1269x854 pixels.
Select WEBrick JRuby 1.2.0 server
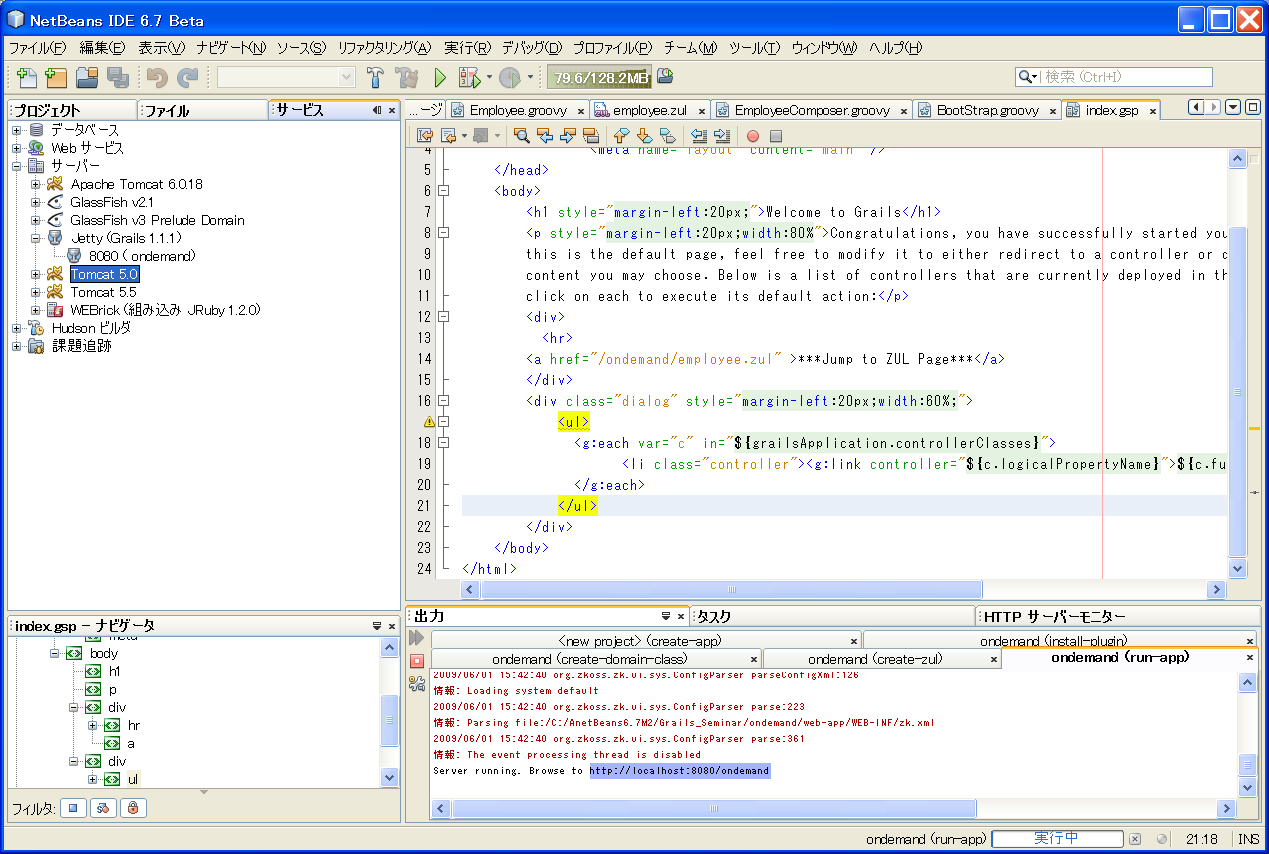(x=165, y=310)
